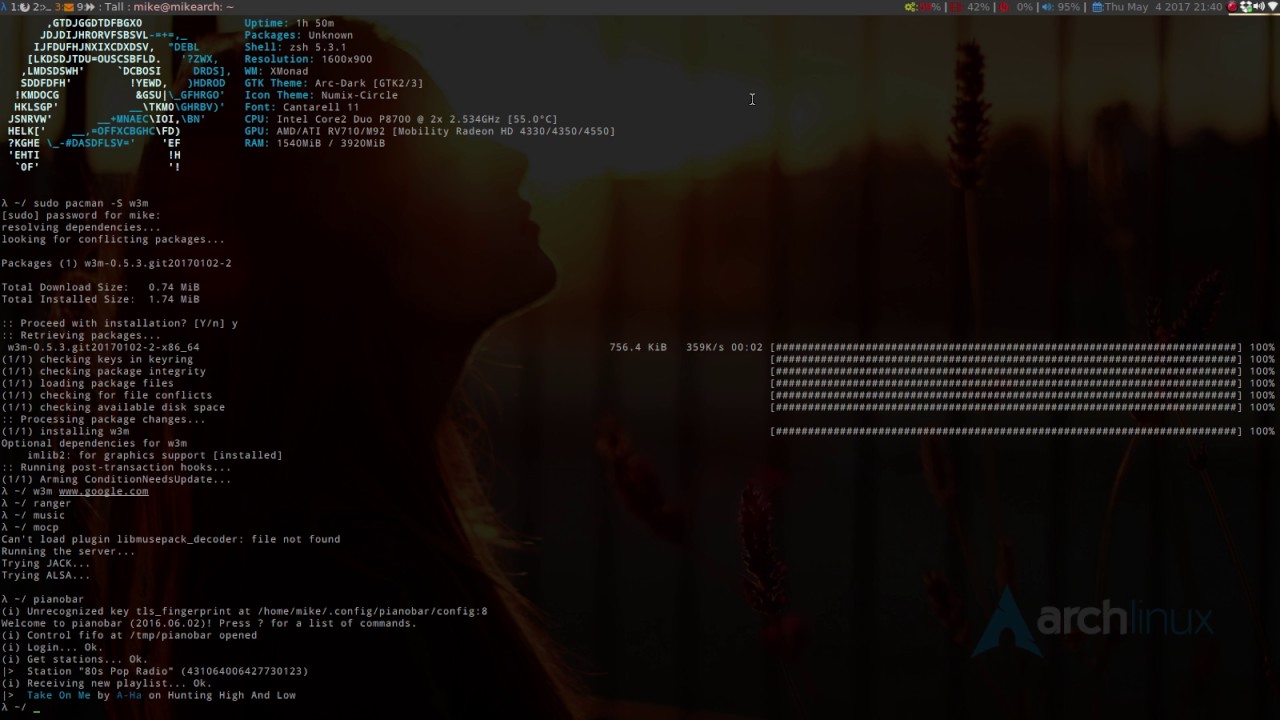1280x720 pixels.
Task: Click the Thu May 4 2017 clock
Action: 1163,7
